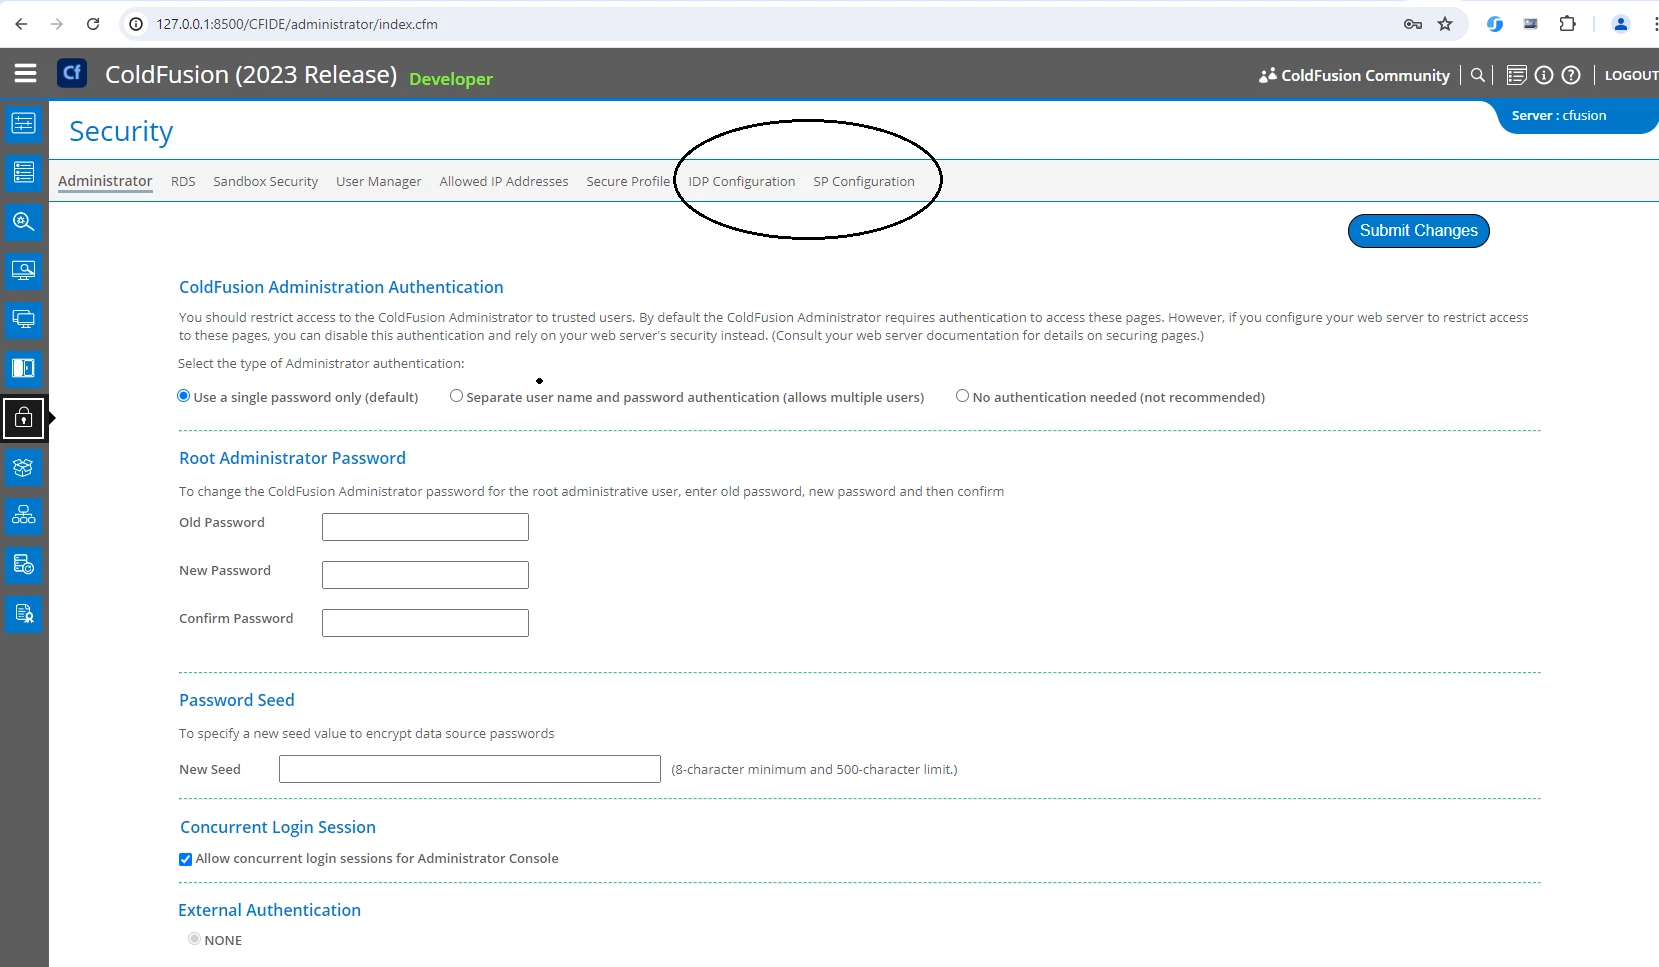Select the Security padlock icon in sidebar

[23, 418]
